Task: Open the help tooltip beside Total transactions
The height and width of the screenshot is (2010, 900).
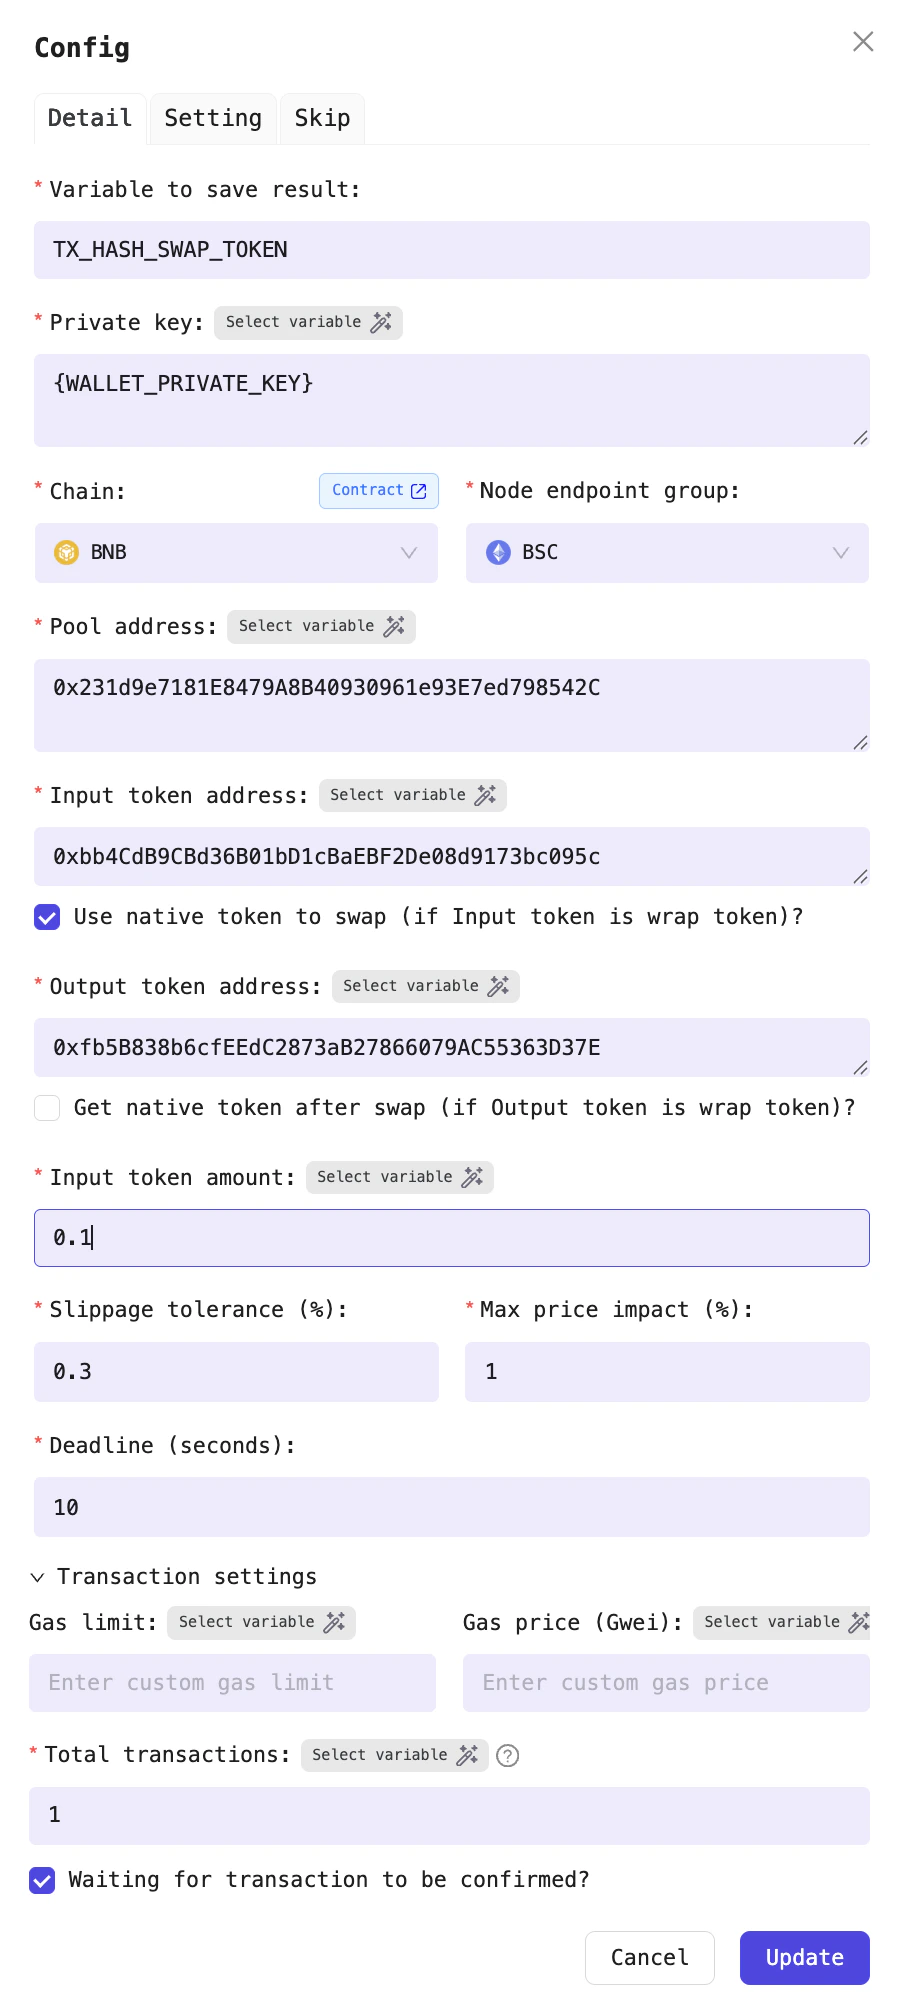Action: (507, 1756)
